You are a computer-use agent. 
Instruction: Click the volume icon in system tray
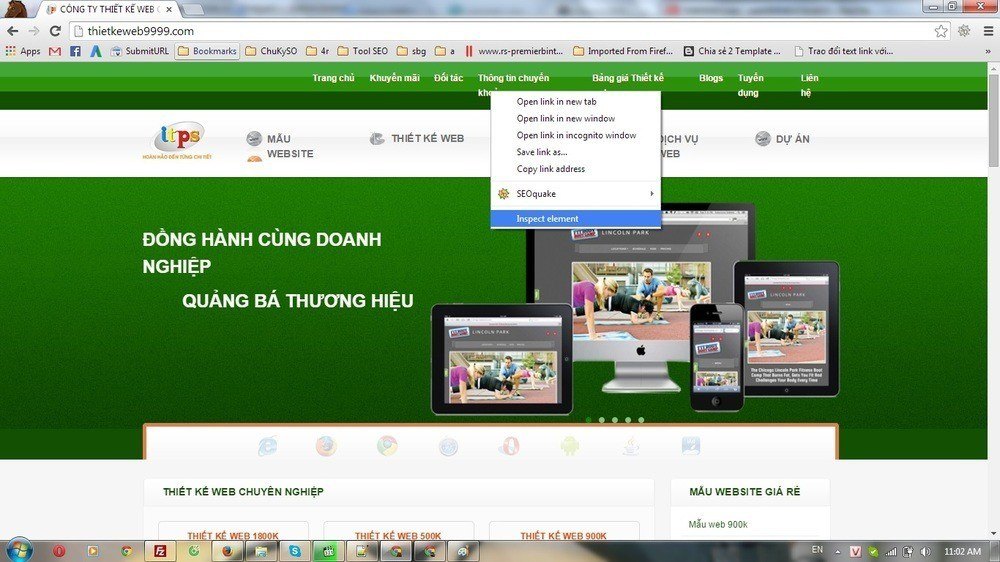click(925, 551)
